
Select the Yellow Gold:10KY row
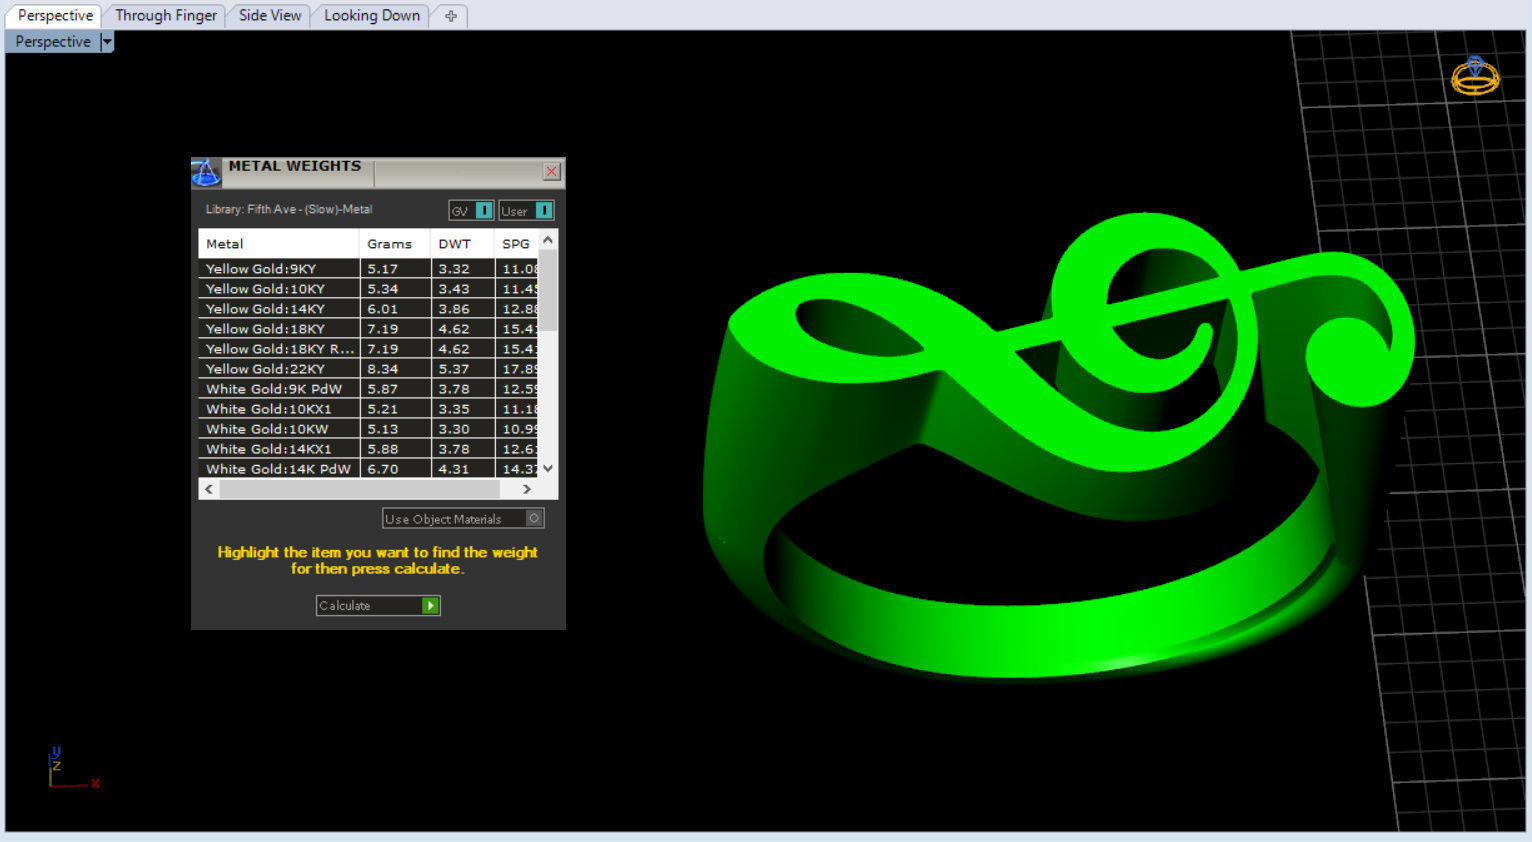(368, 289)
